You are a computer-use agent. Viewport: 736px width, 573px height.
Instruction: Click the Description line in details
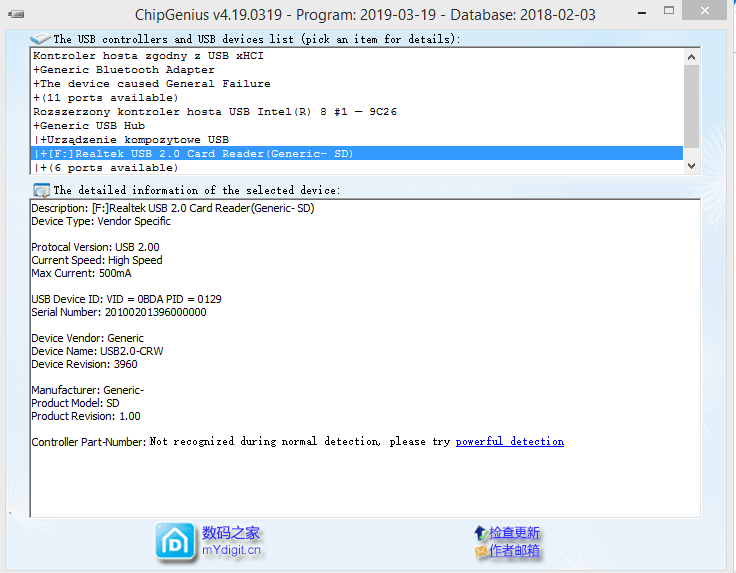[173, 208]
